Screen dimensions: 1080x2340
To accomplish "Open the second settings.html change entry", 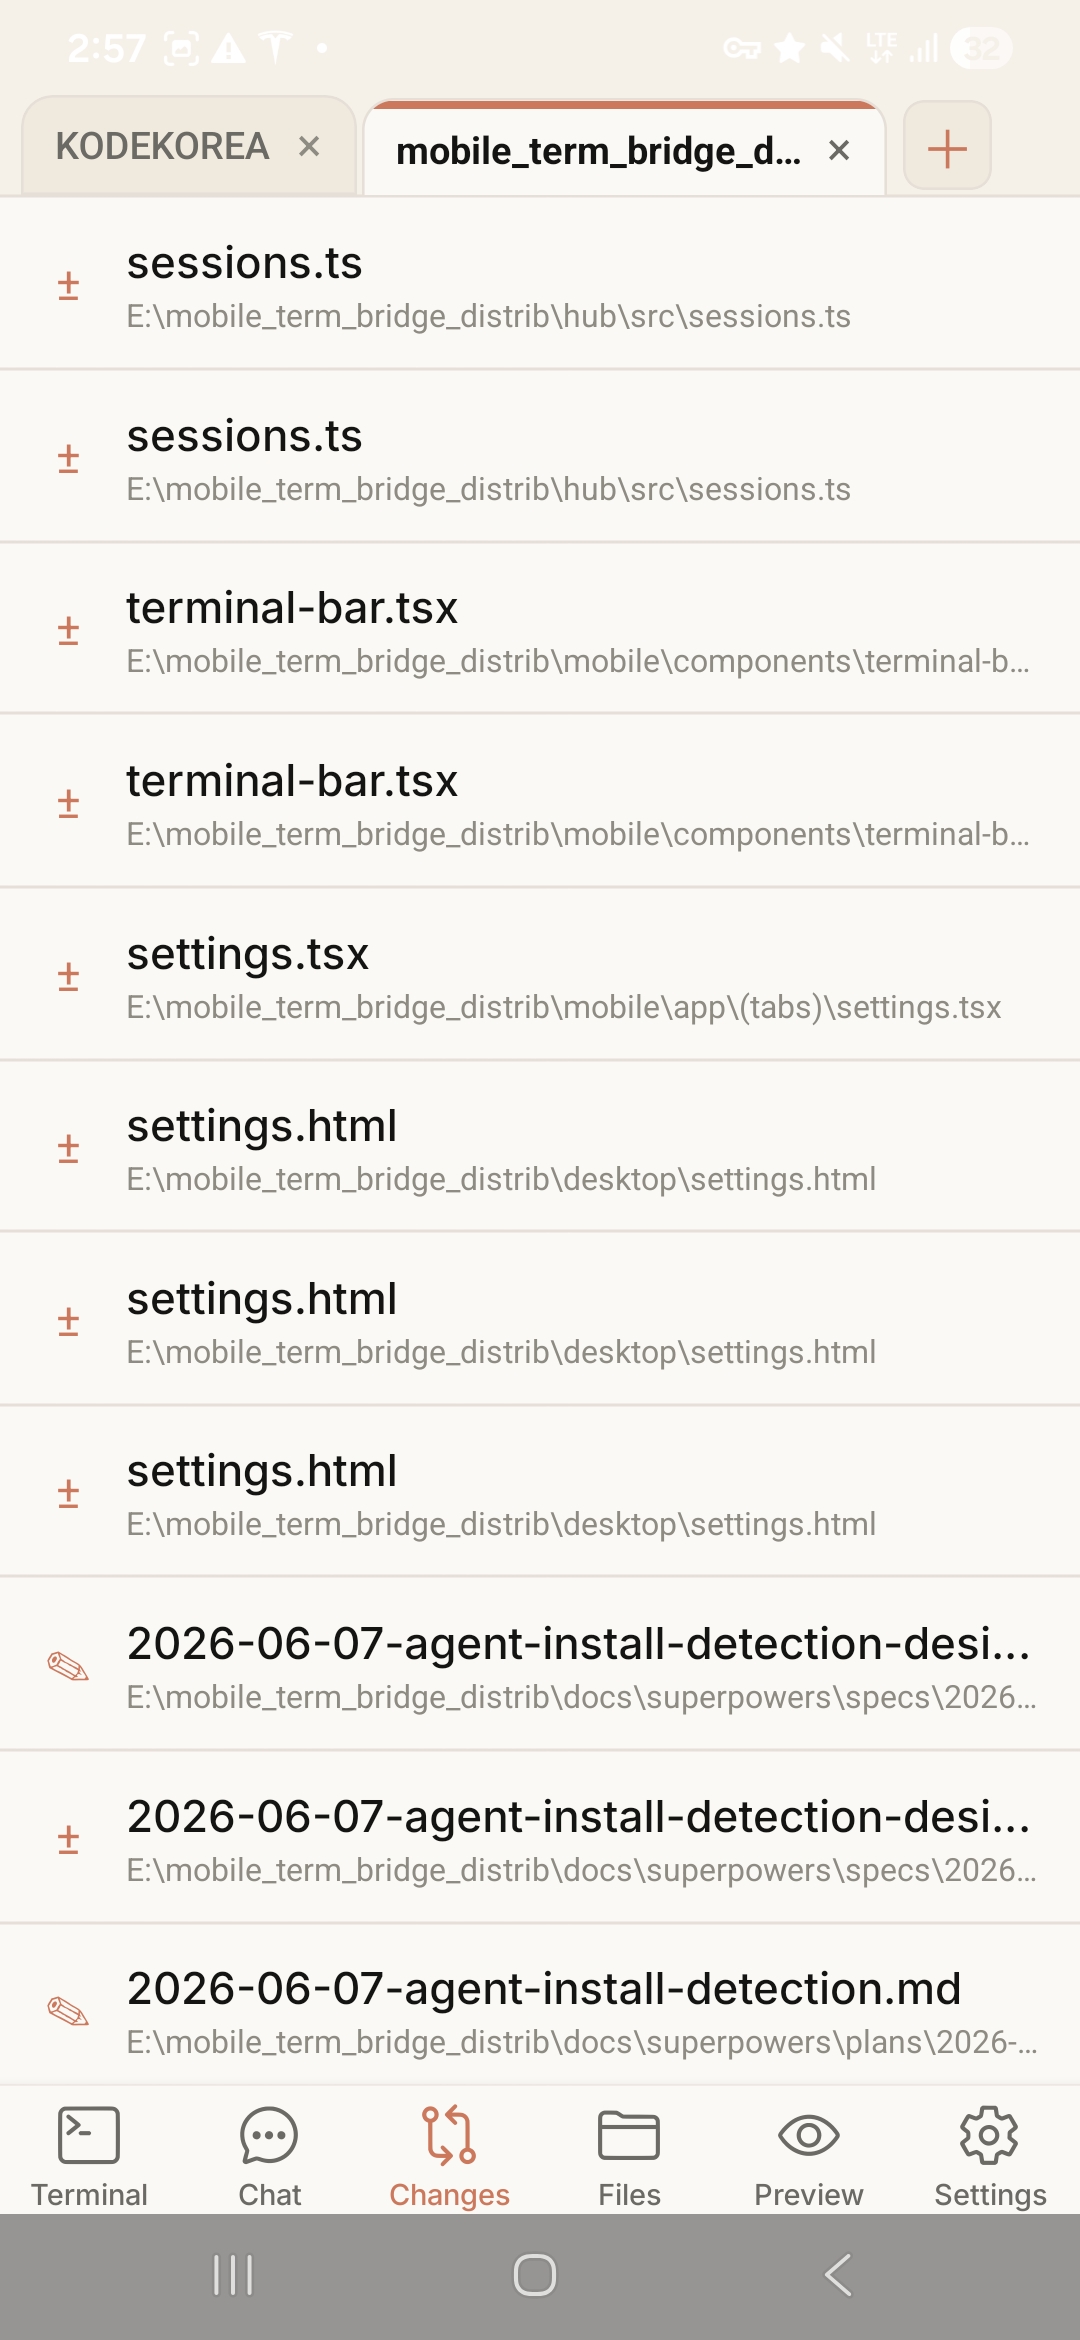I will coord(540,1320).
